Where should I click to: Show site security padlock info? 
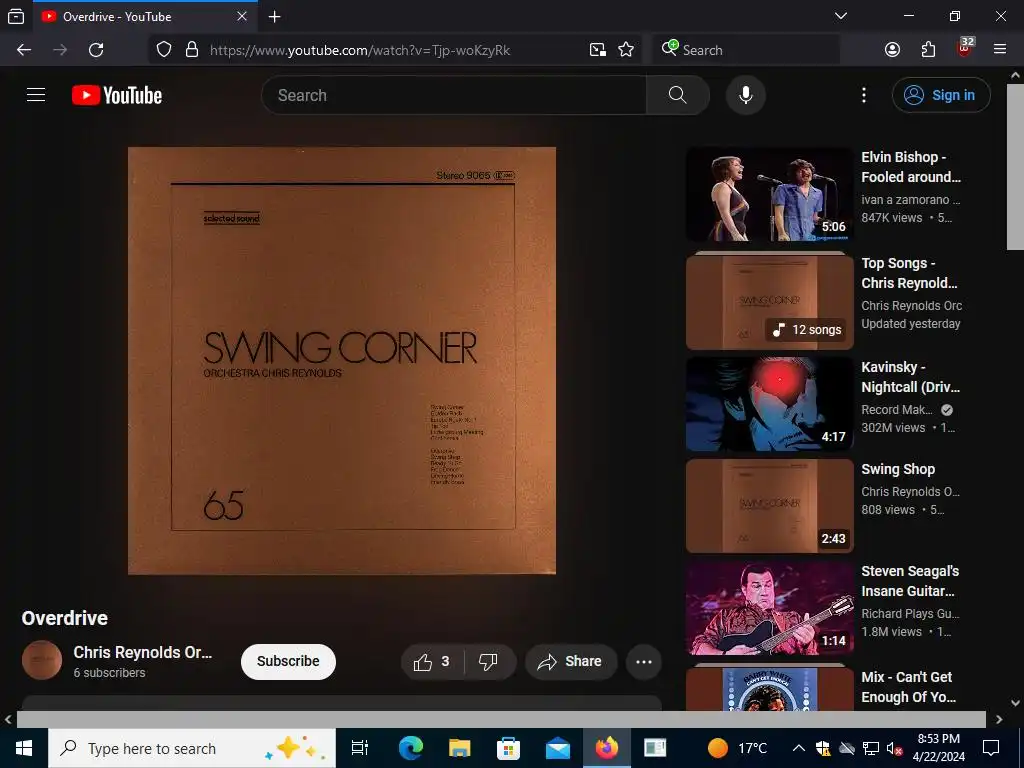click(192, 50)
